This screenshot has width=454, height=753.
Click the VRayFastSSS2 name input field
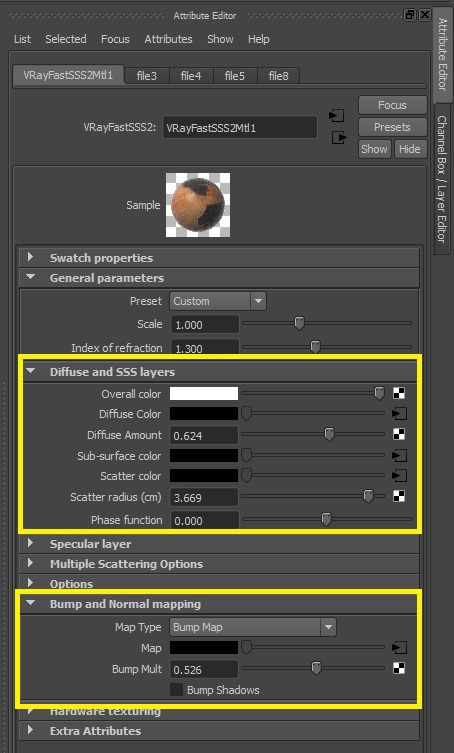[x=240, y=128]
